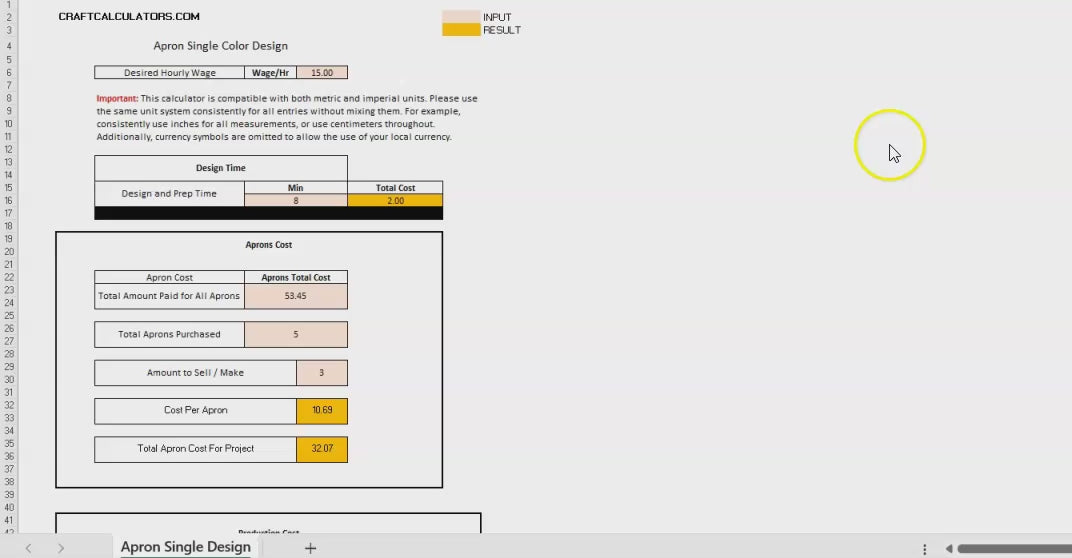
Task: Click the three-dot tab bar splitter handle
Action: tap(924, 549)
